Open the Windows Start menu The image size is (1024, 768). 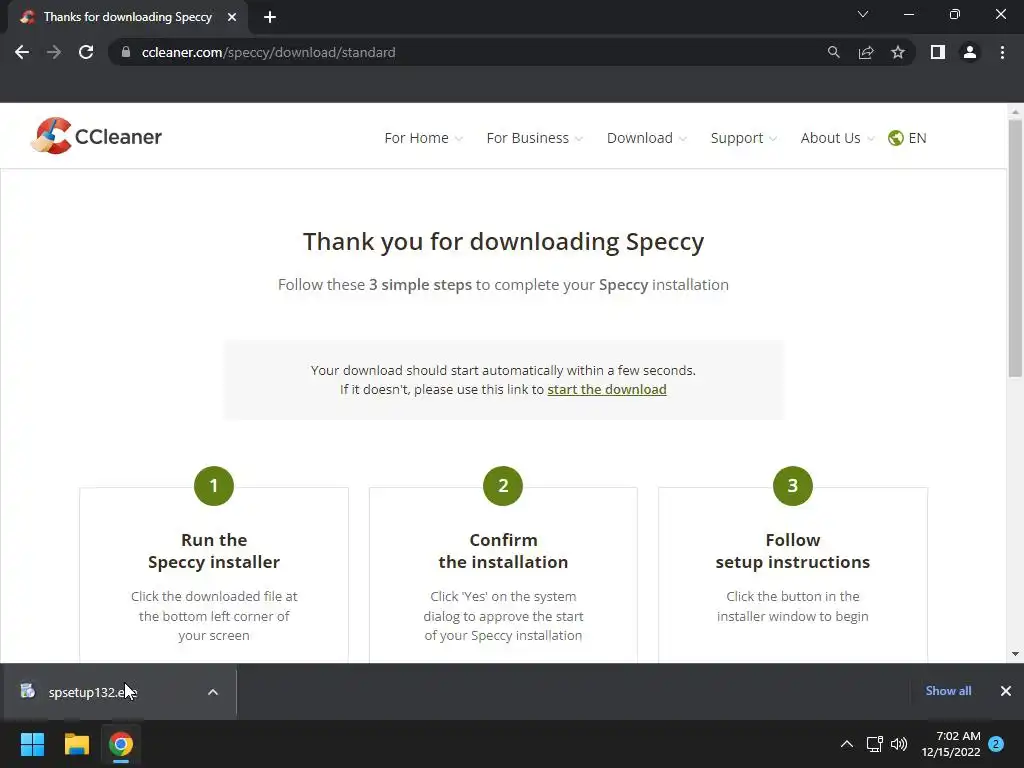(x=32, y=744)
